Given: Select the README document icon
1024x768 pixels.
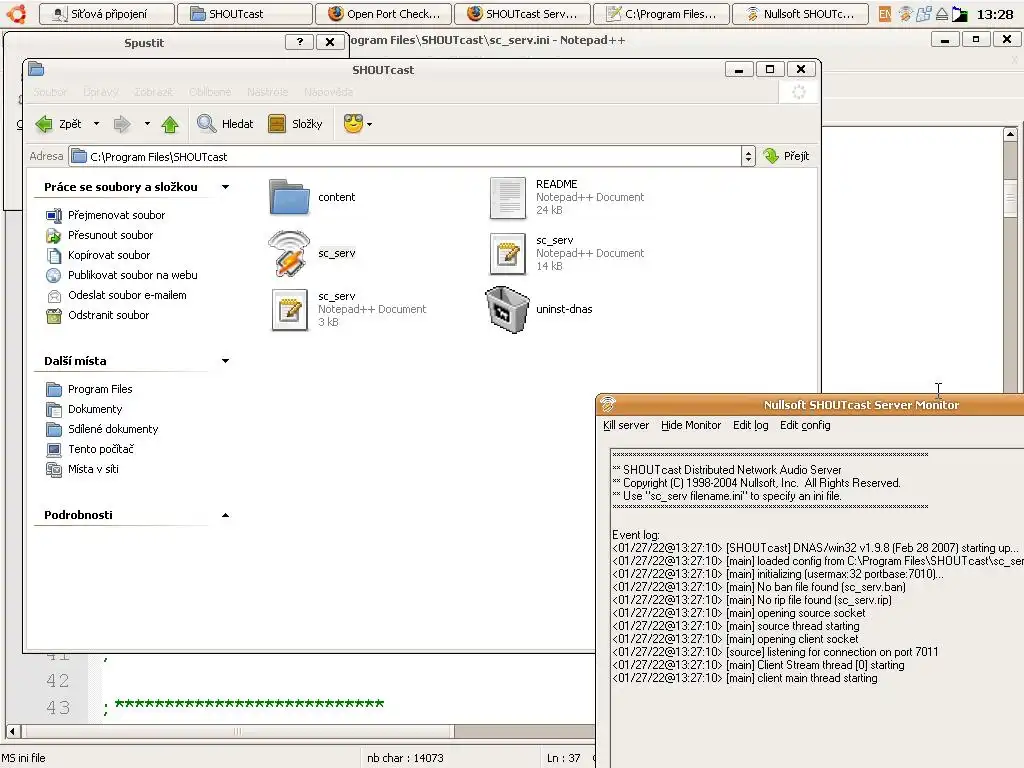Looking at the screenshot, I should pos(507,197).
